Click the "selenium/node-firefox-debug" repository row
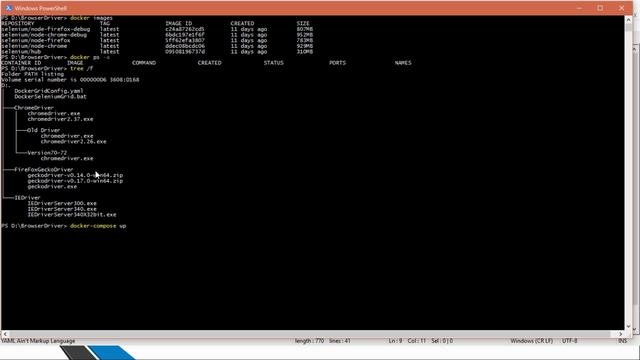This screenshot has width=640, height=360. 157,29
